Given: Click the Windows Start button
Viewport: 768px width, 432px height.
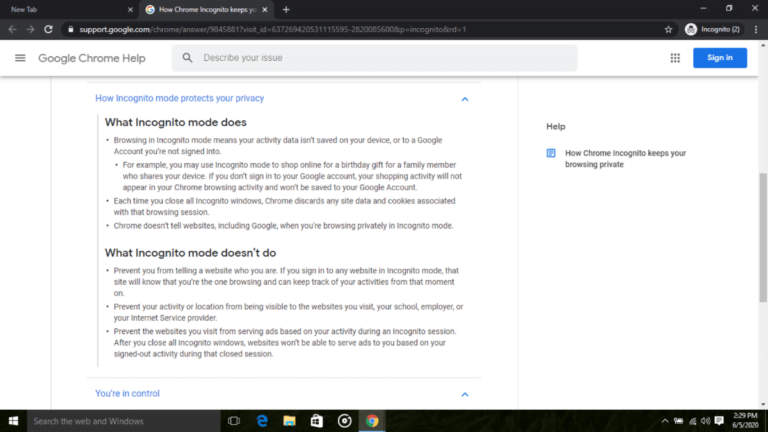Looking at the screenshot, I should 13,421.
